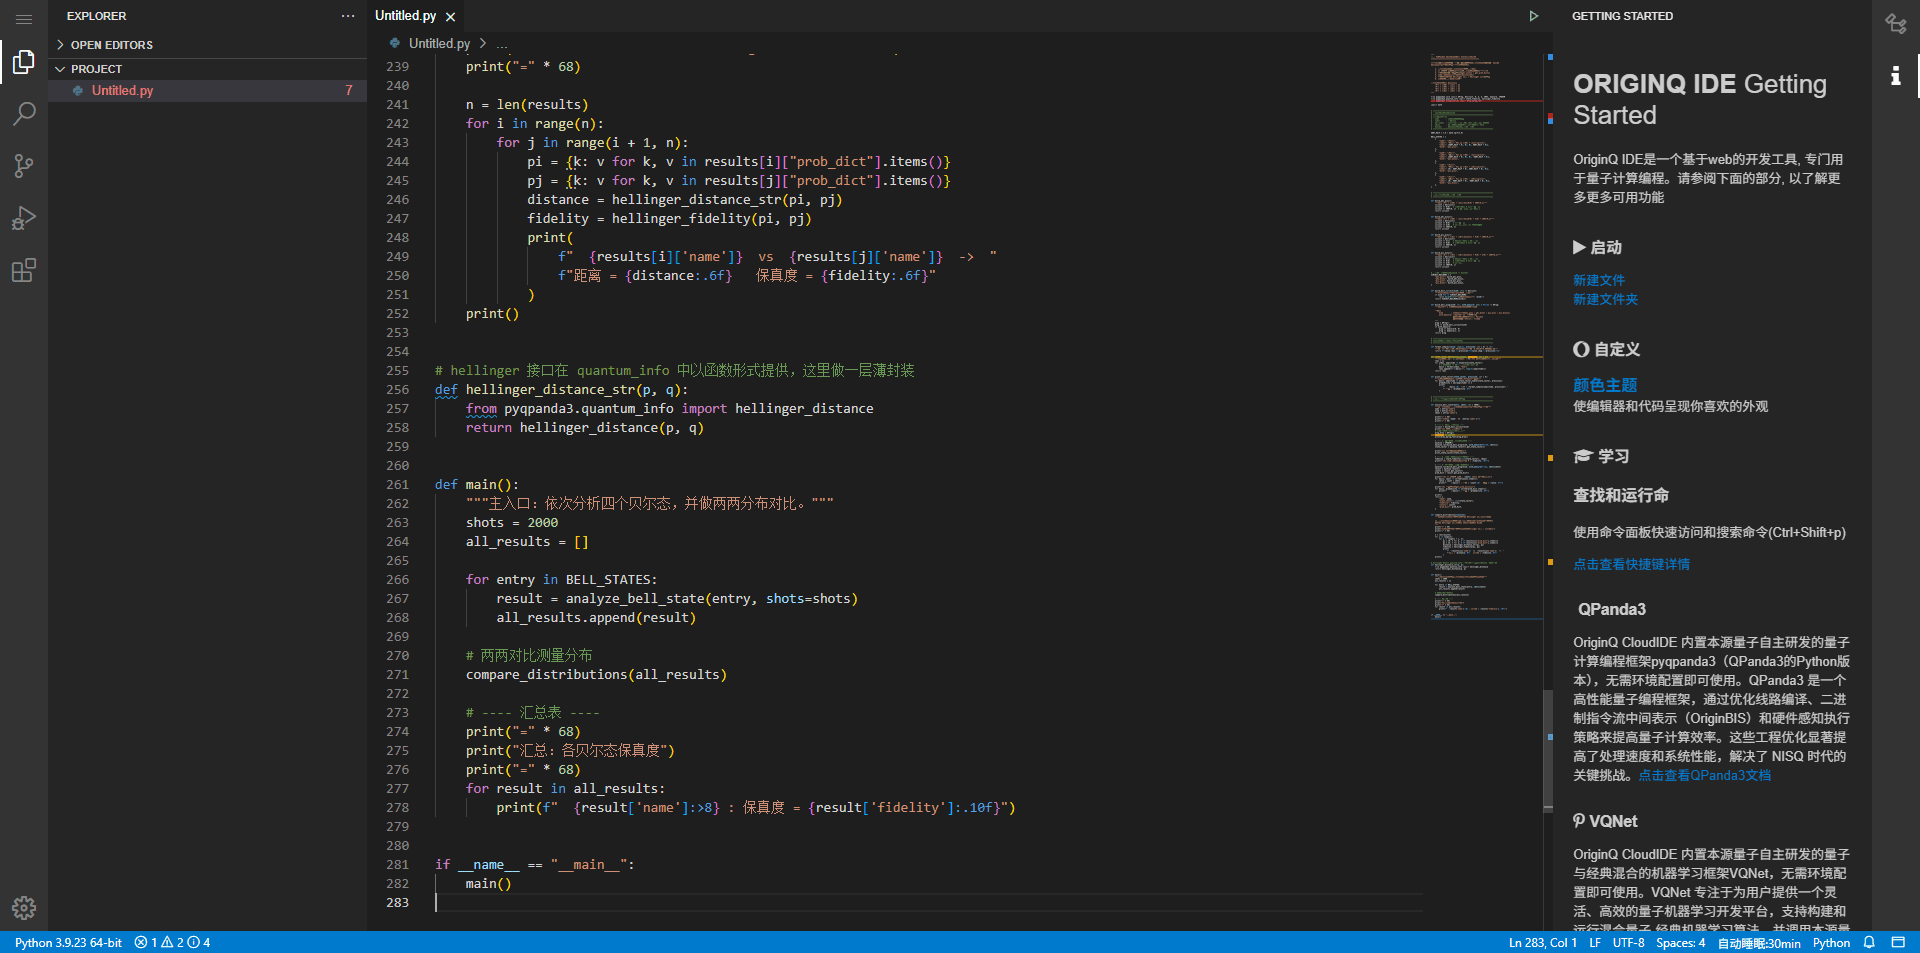Open the 新建文件夹 link
Image resolution: width=1920 pixels, height=953 pixels.
click(x=1605, y=299)
